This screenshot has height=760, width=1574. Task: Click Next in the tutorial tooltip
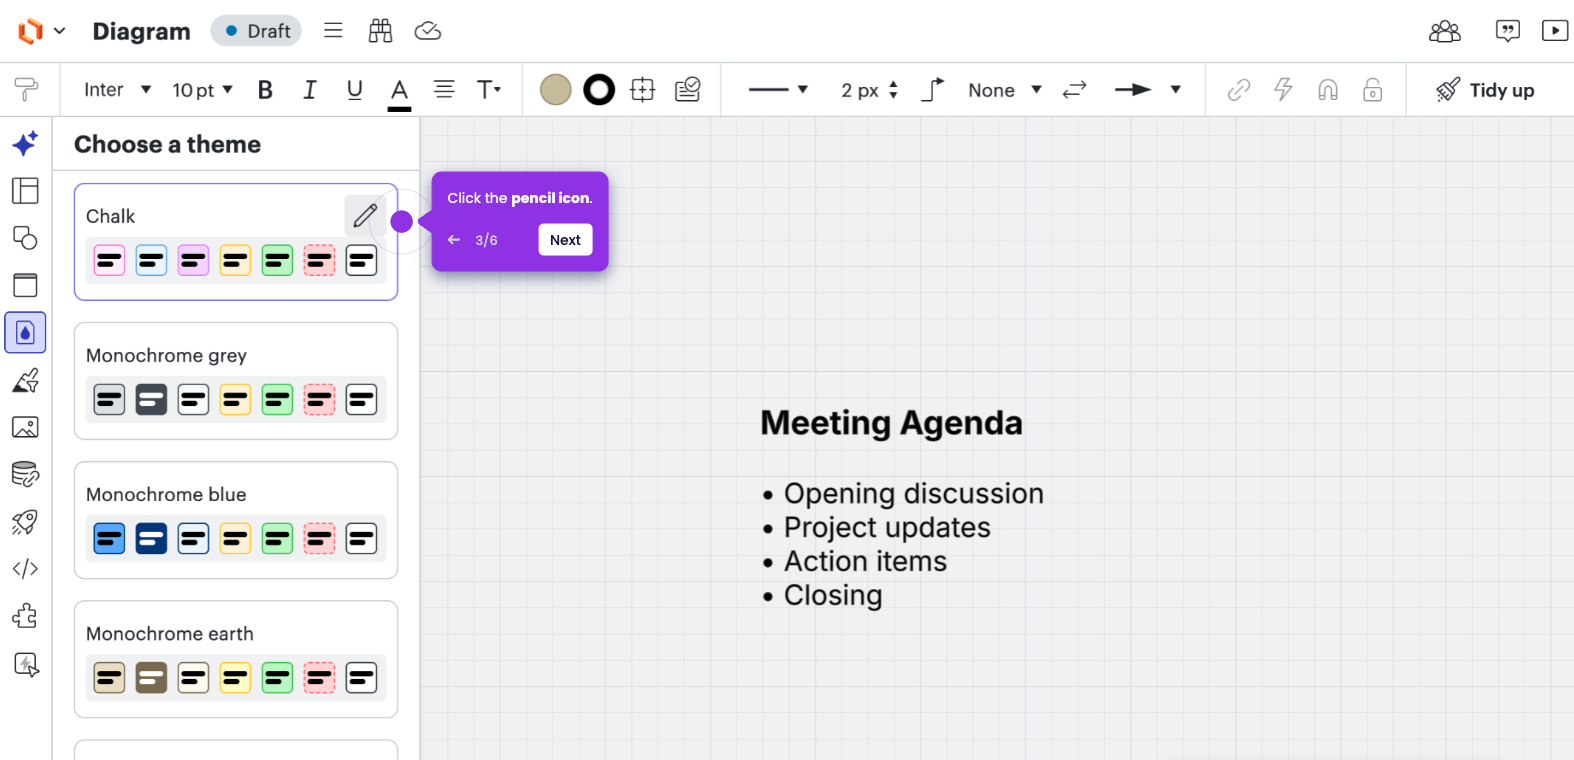click(x=565, y=240)
